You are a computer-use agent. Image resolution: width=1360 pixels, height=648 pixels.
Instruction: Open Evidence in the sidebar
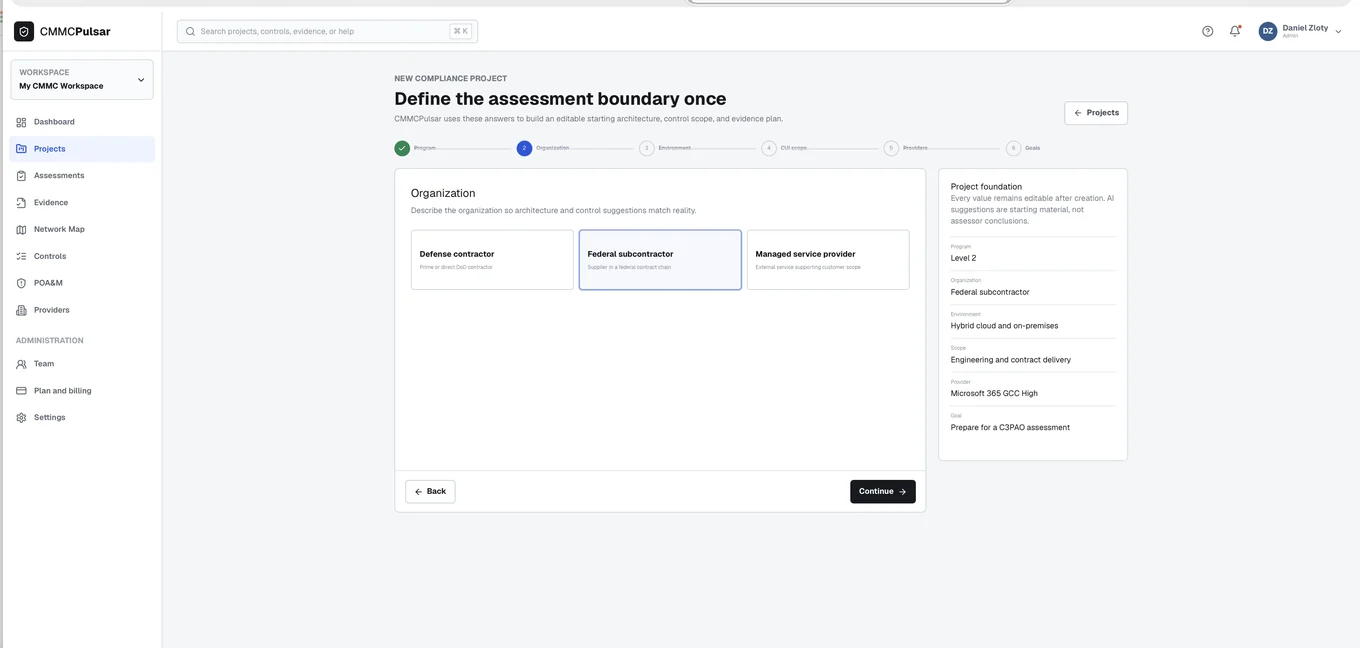point(82,203)
